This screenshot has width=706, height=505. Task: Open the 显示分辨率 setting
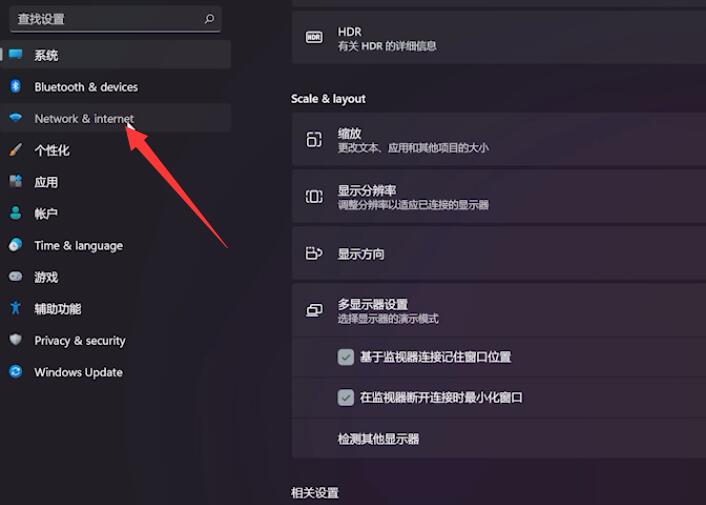pyautogui.click(x=499, y=197)
